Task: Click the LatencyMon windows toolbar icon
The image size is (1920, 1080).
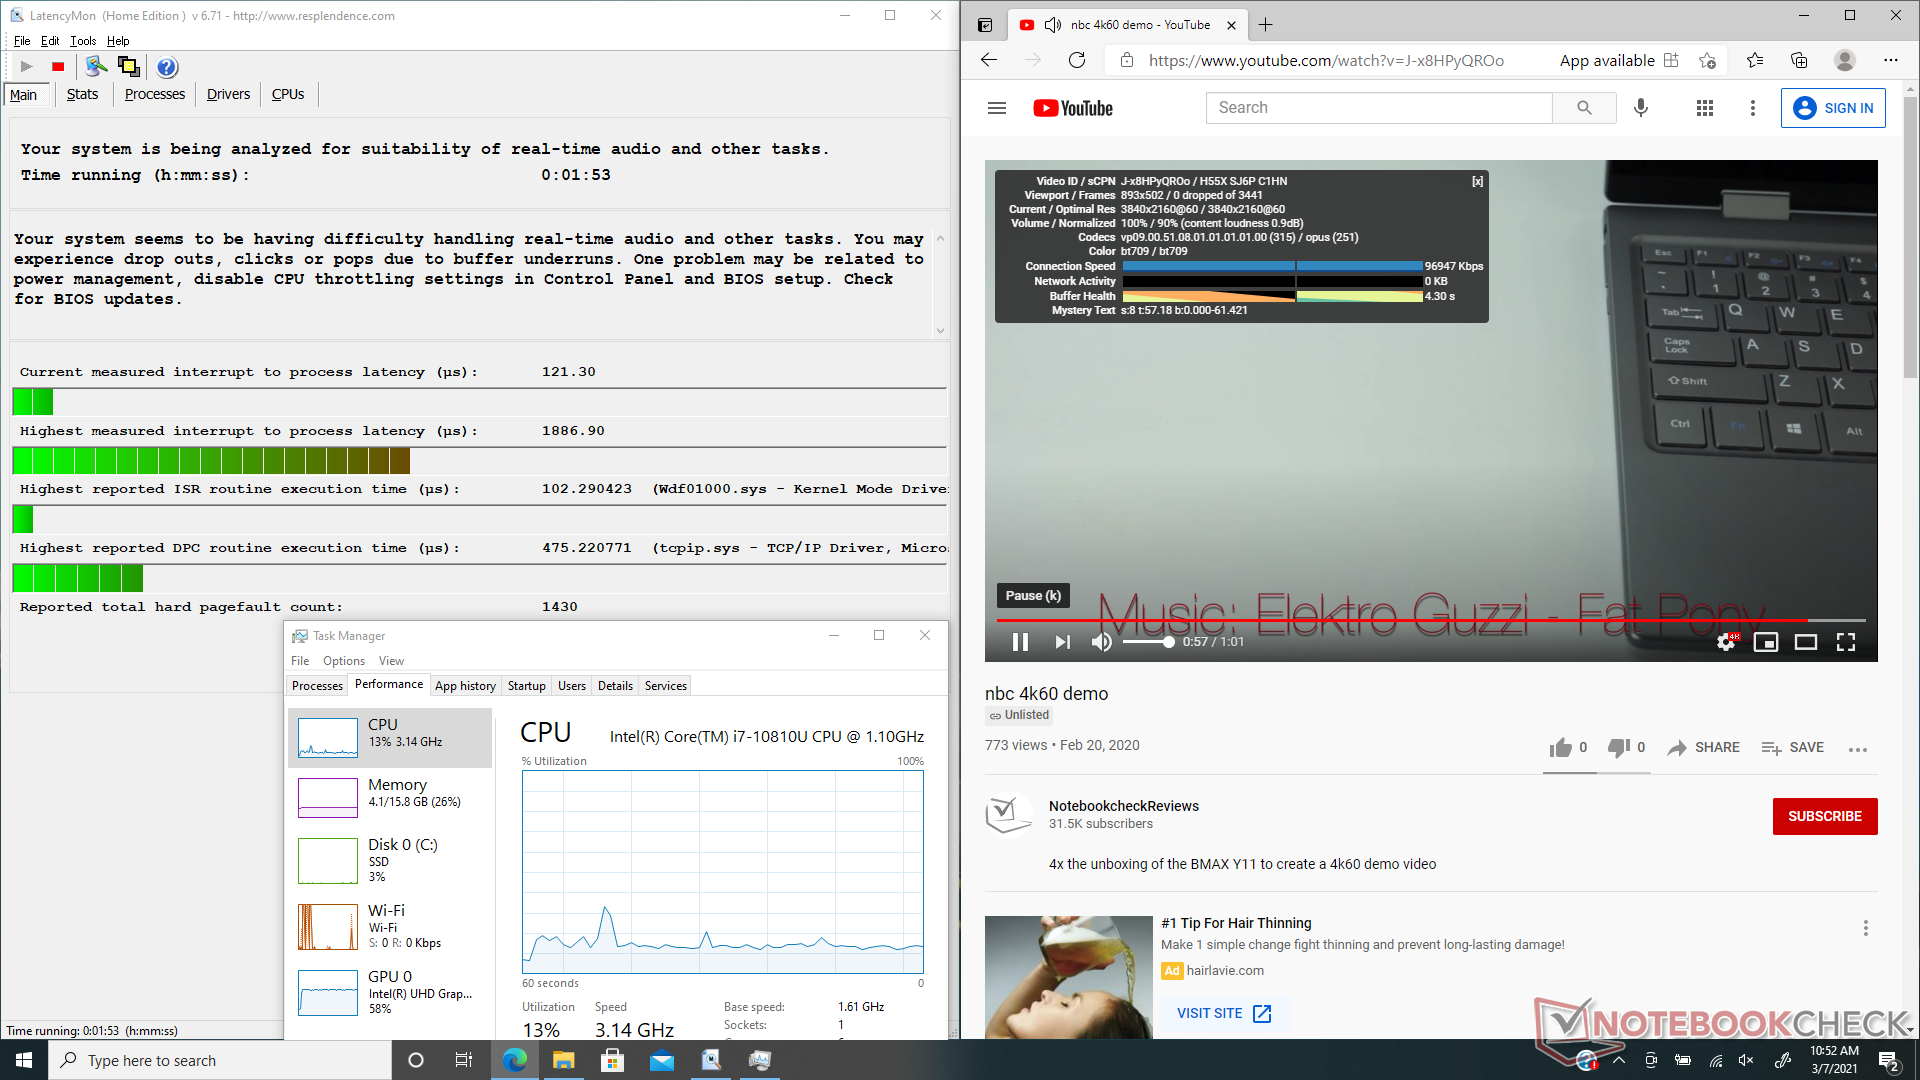Action: point(129,67)
